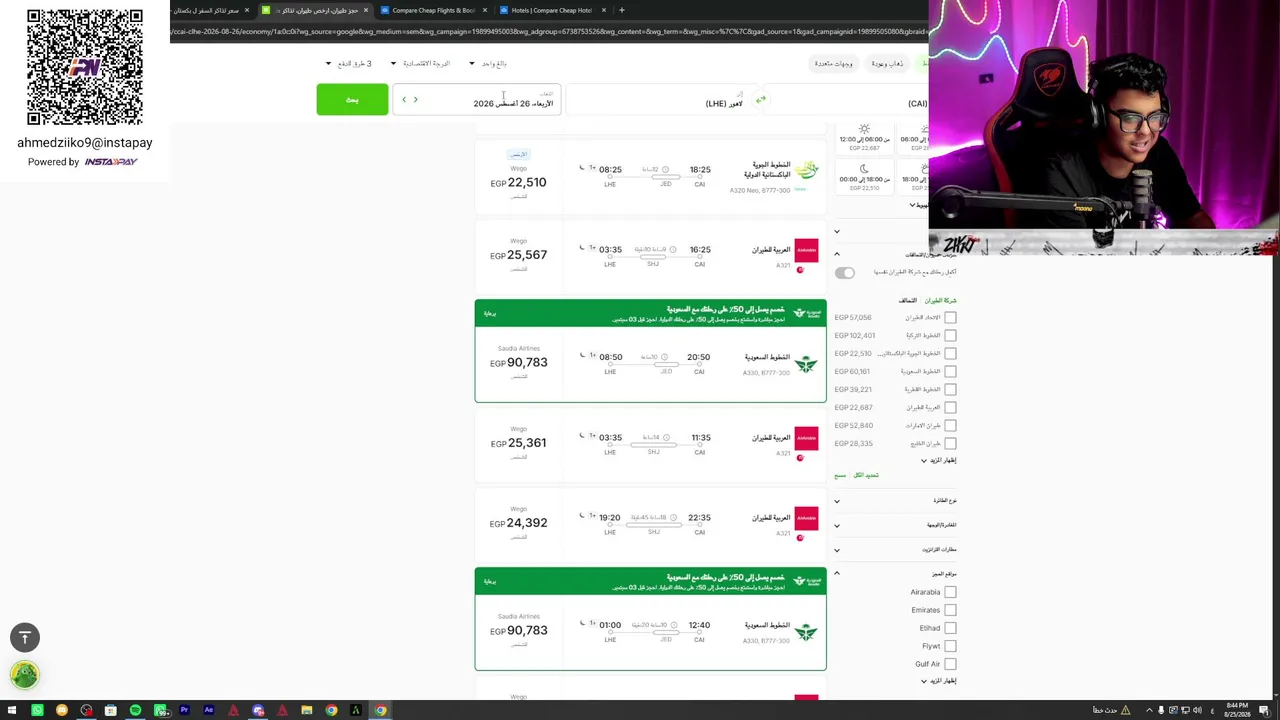Viewport: 1280px width, 720px height.
Task: Click the green search button
Action: pyautogui.click(x=352, y=100)
